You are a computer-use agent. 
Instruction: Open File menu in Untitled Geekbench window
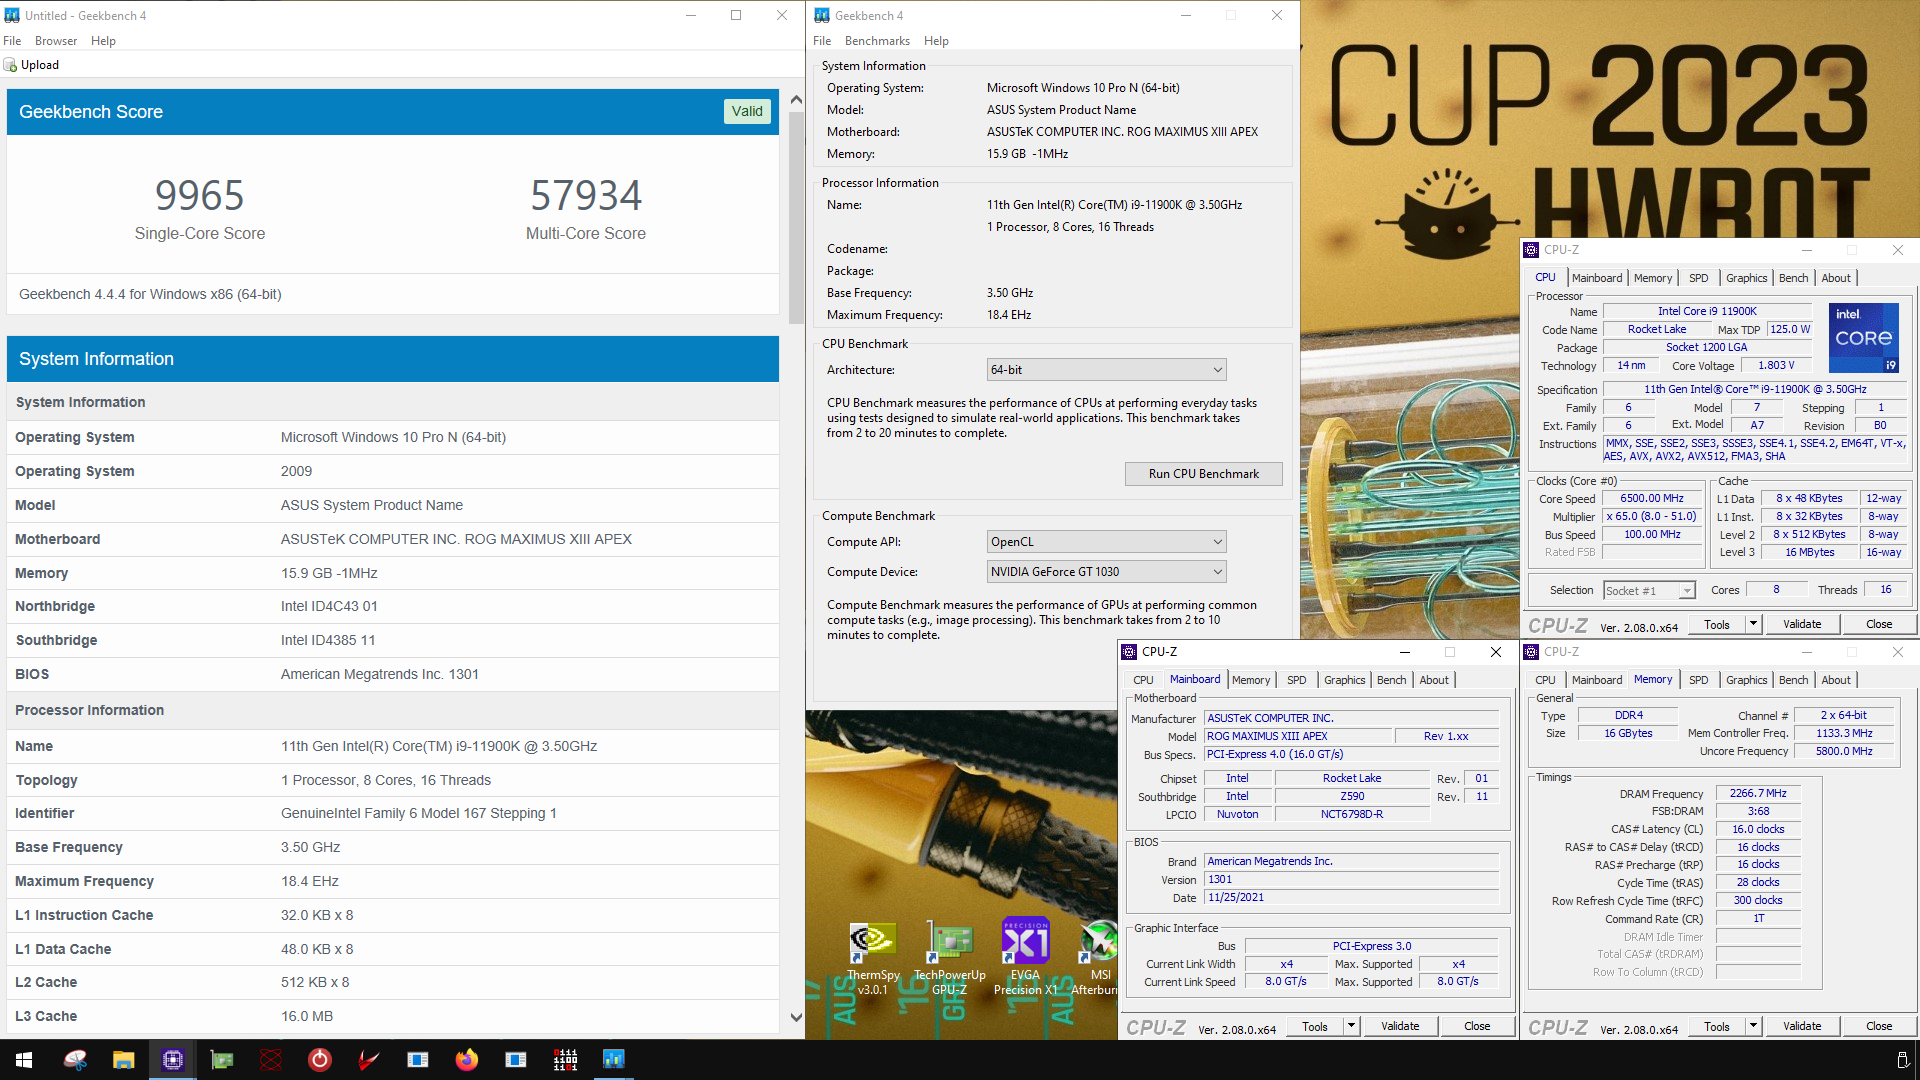pyautogui.click(x=12, y=41)
